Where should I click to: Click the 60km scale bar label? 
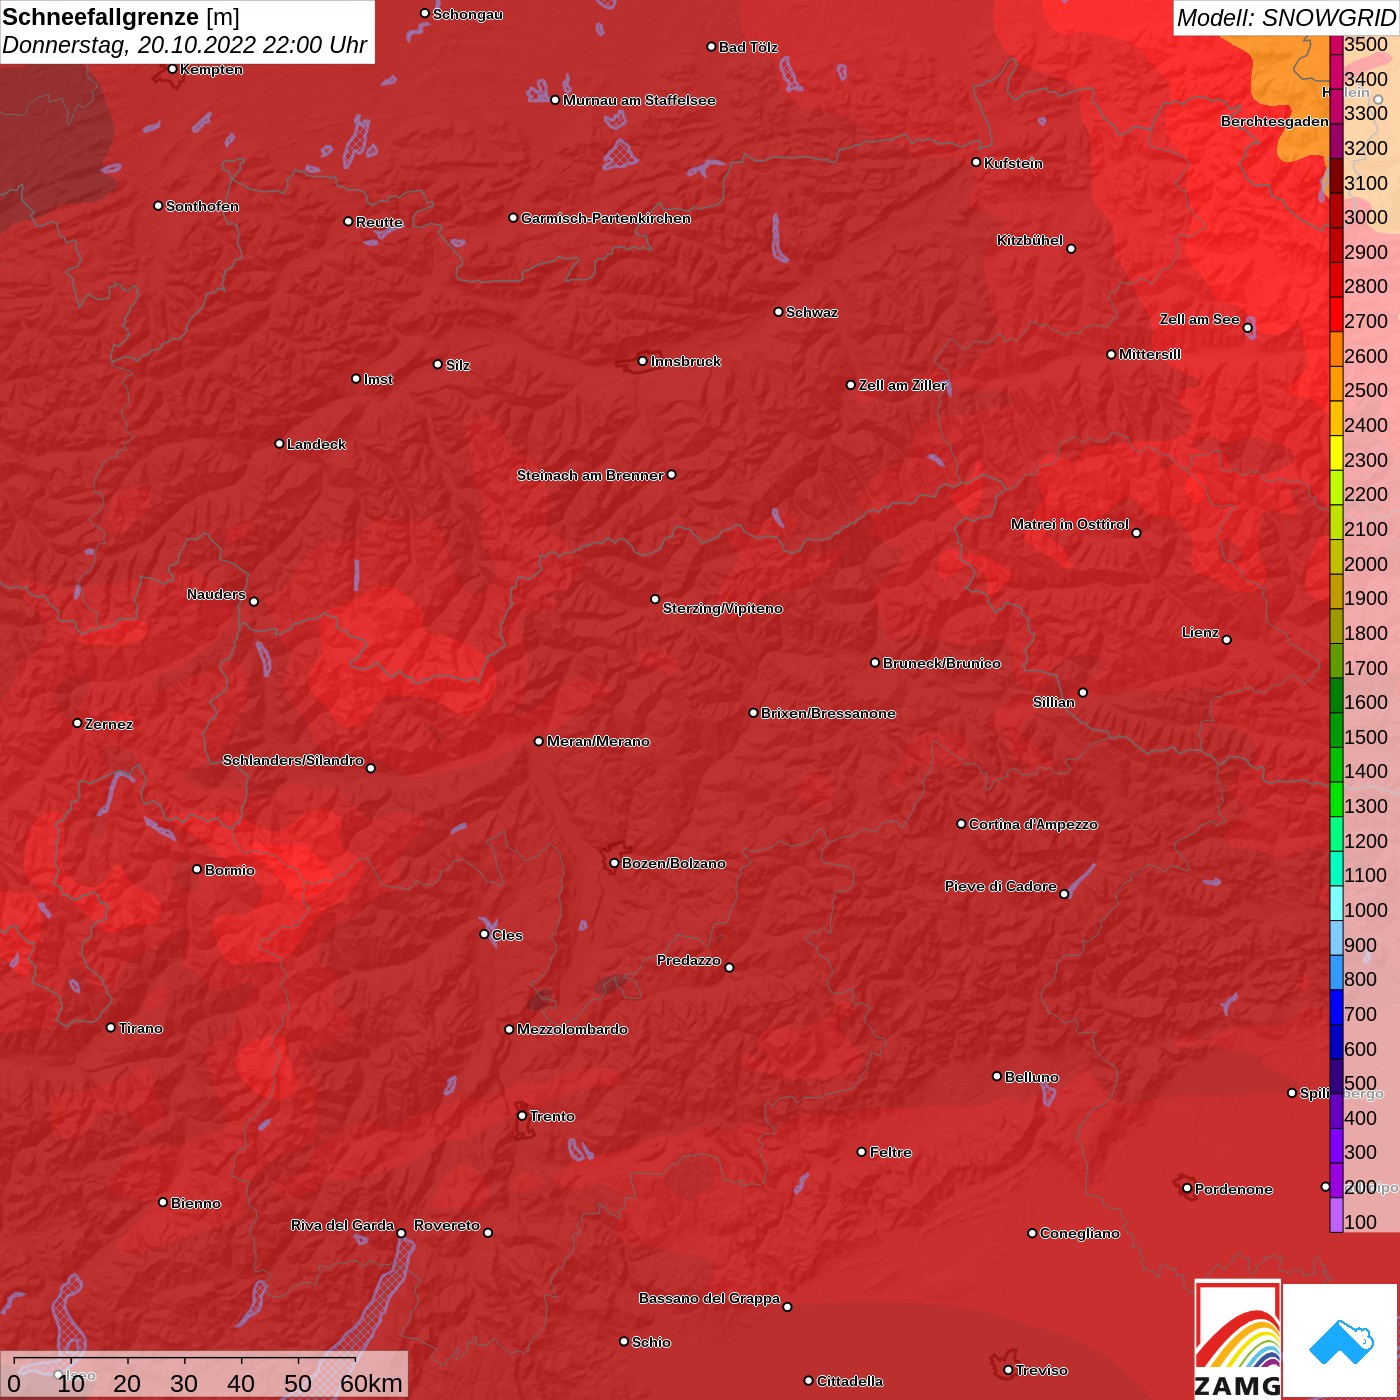371,1383
